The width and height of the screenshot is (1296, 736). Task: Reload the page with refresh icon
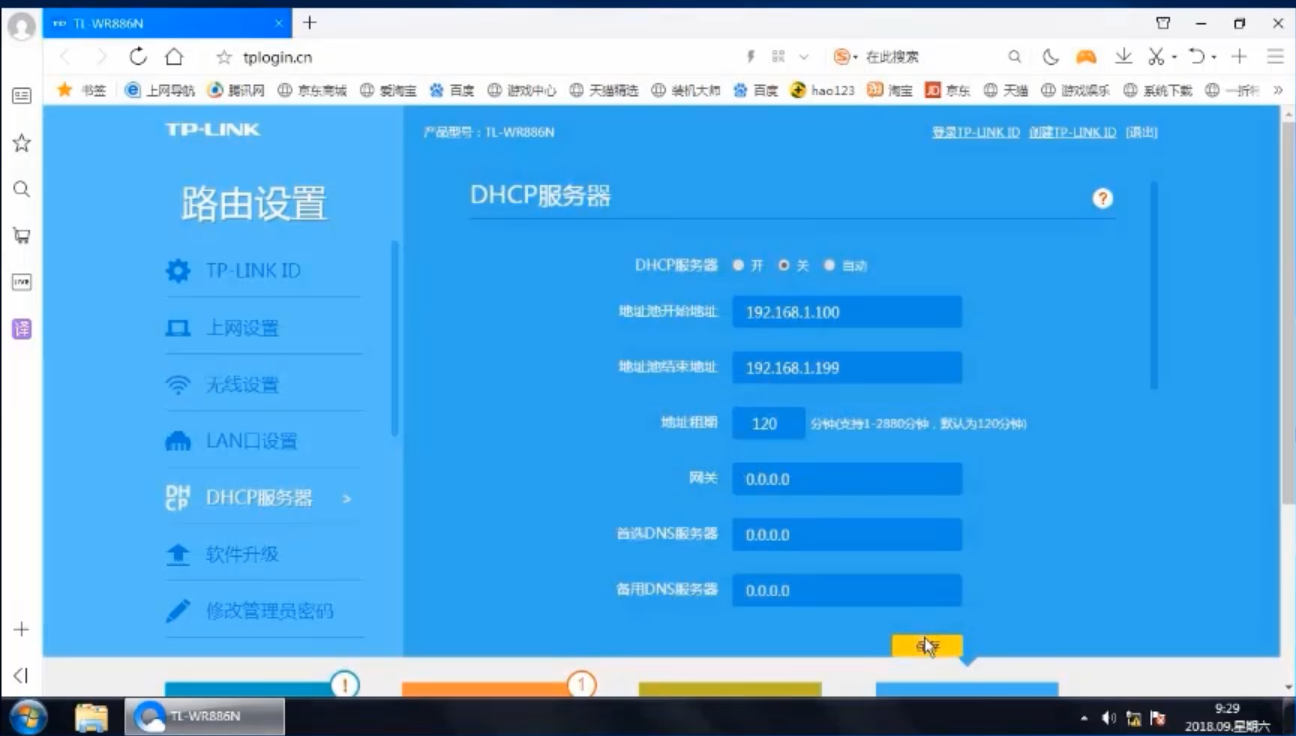[138, 57]
